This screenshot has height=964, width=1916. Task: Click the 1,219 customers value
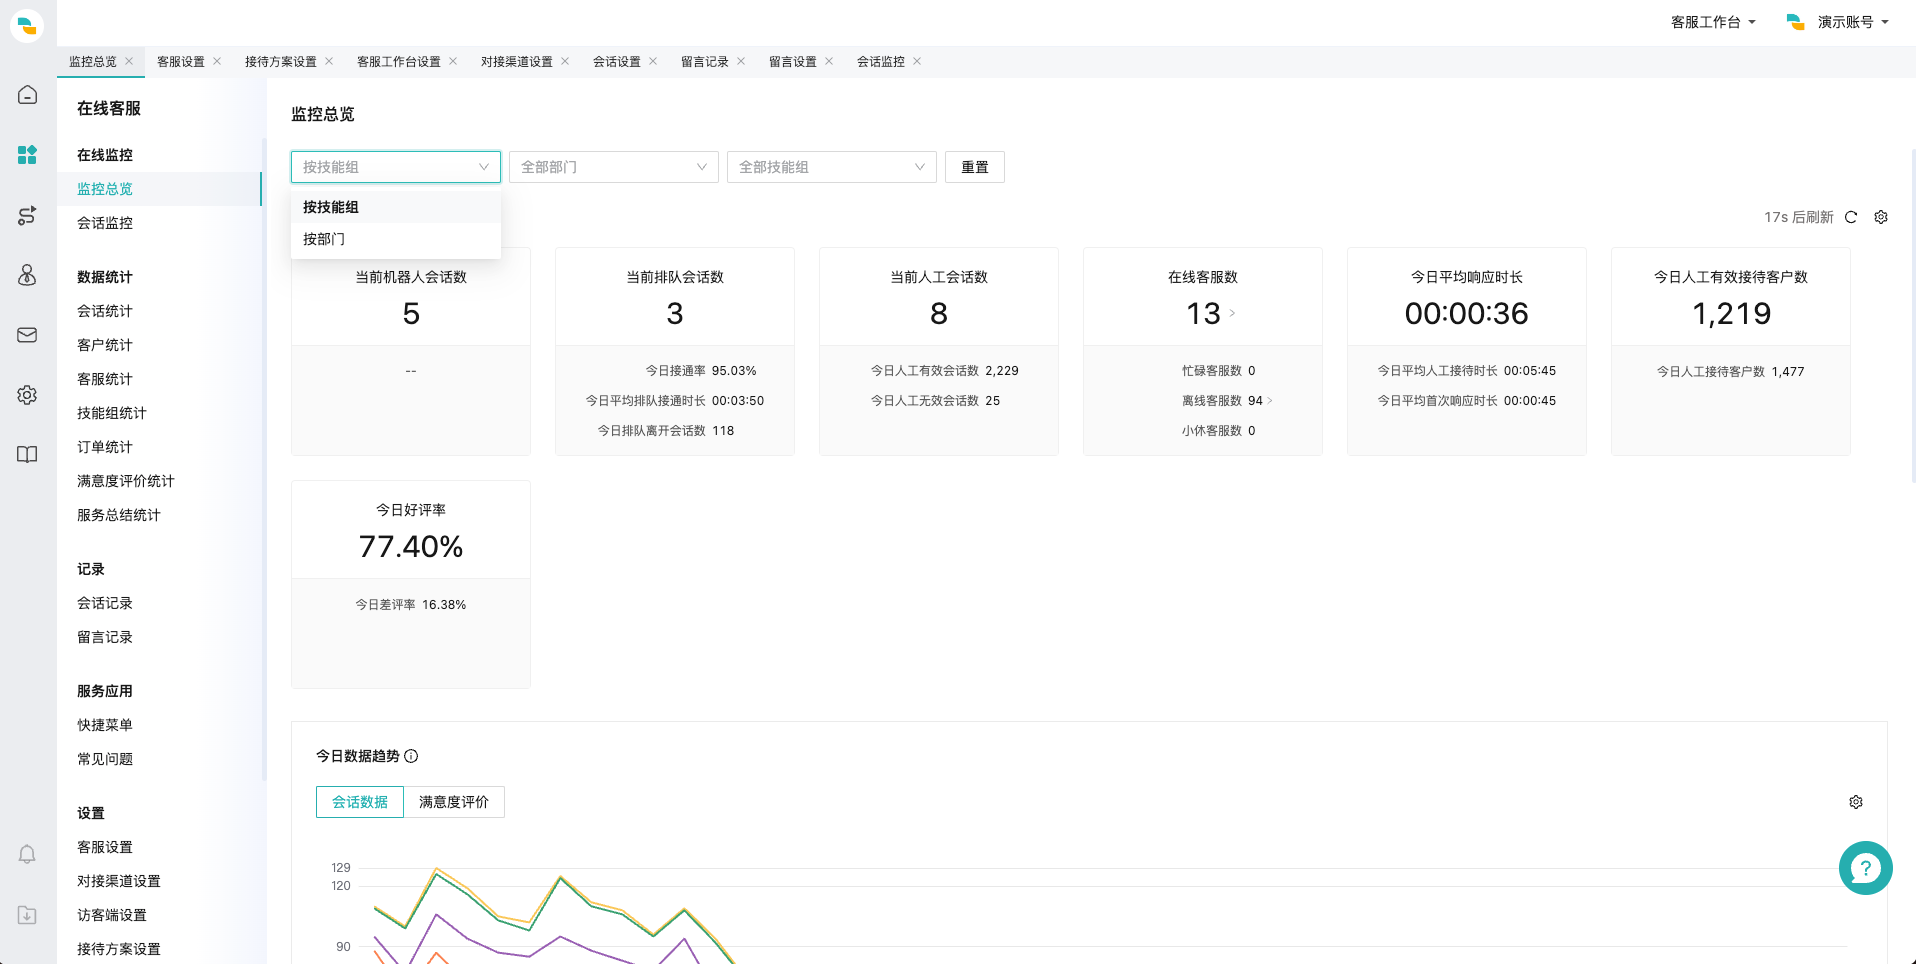pyautogui.click(x=1731, y=314)
